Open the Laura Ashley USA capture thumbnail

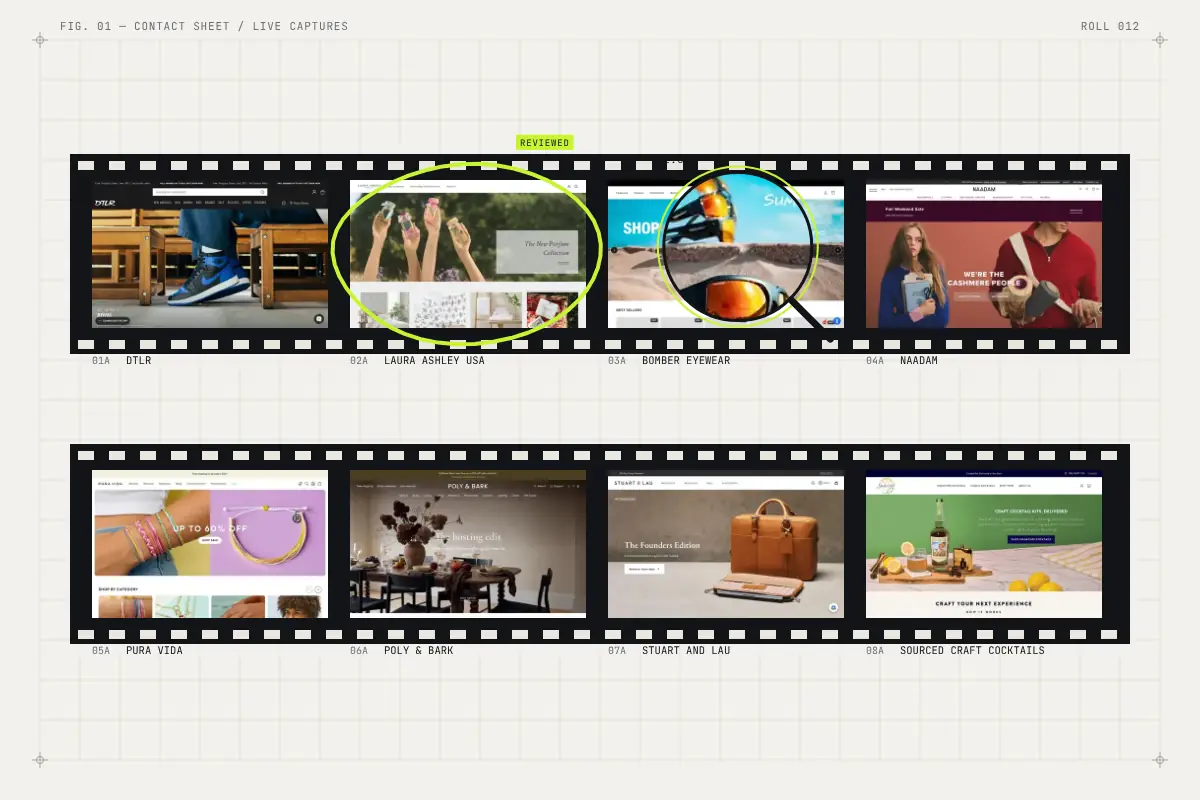coord(468,254)
